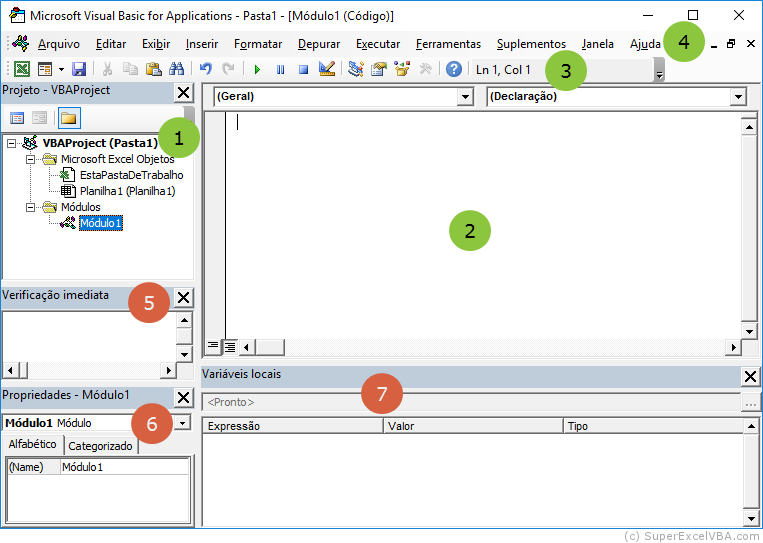Click code window scroll right arrow
This screenshot has width=763, height=543.
[733, 347]
